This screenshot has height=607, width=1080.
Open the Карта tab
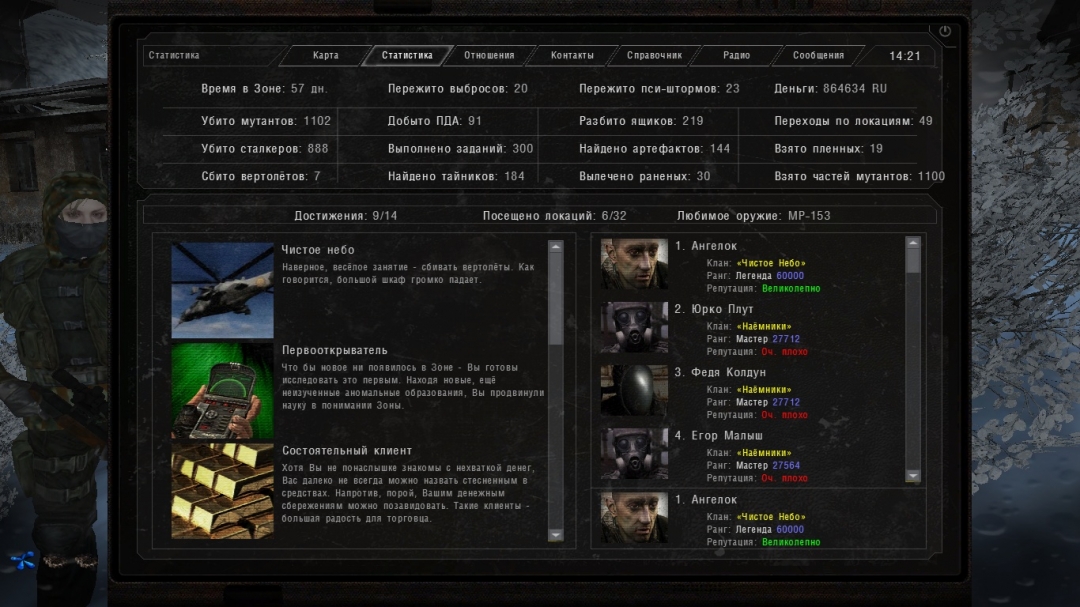tap(326, 55)
